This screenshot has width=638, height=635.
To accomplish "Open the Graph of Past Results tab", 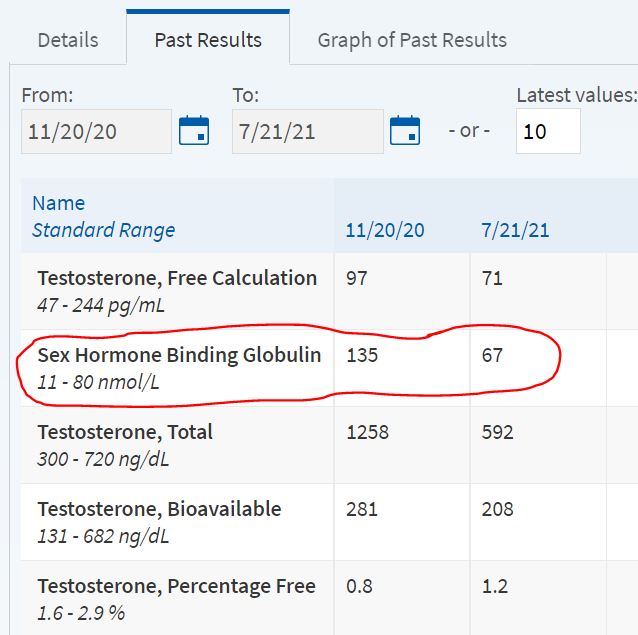I will (412, 40).
